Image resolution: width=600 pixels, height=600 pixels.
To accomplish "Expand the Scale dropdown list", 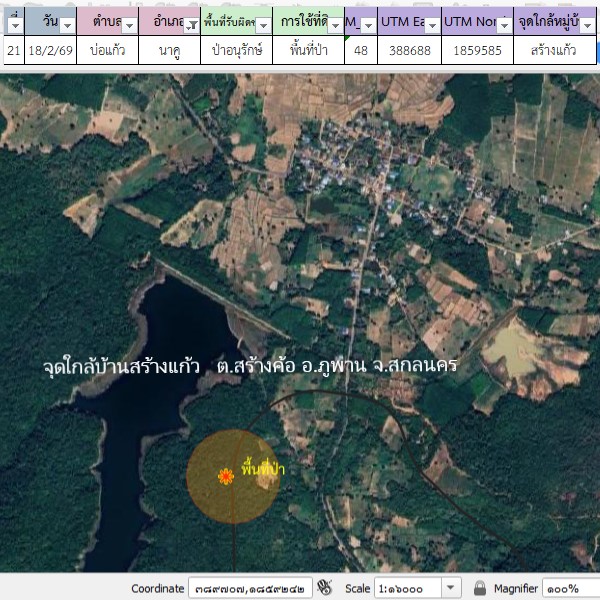I will click(450, 588).
